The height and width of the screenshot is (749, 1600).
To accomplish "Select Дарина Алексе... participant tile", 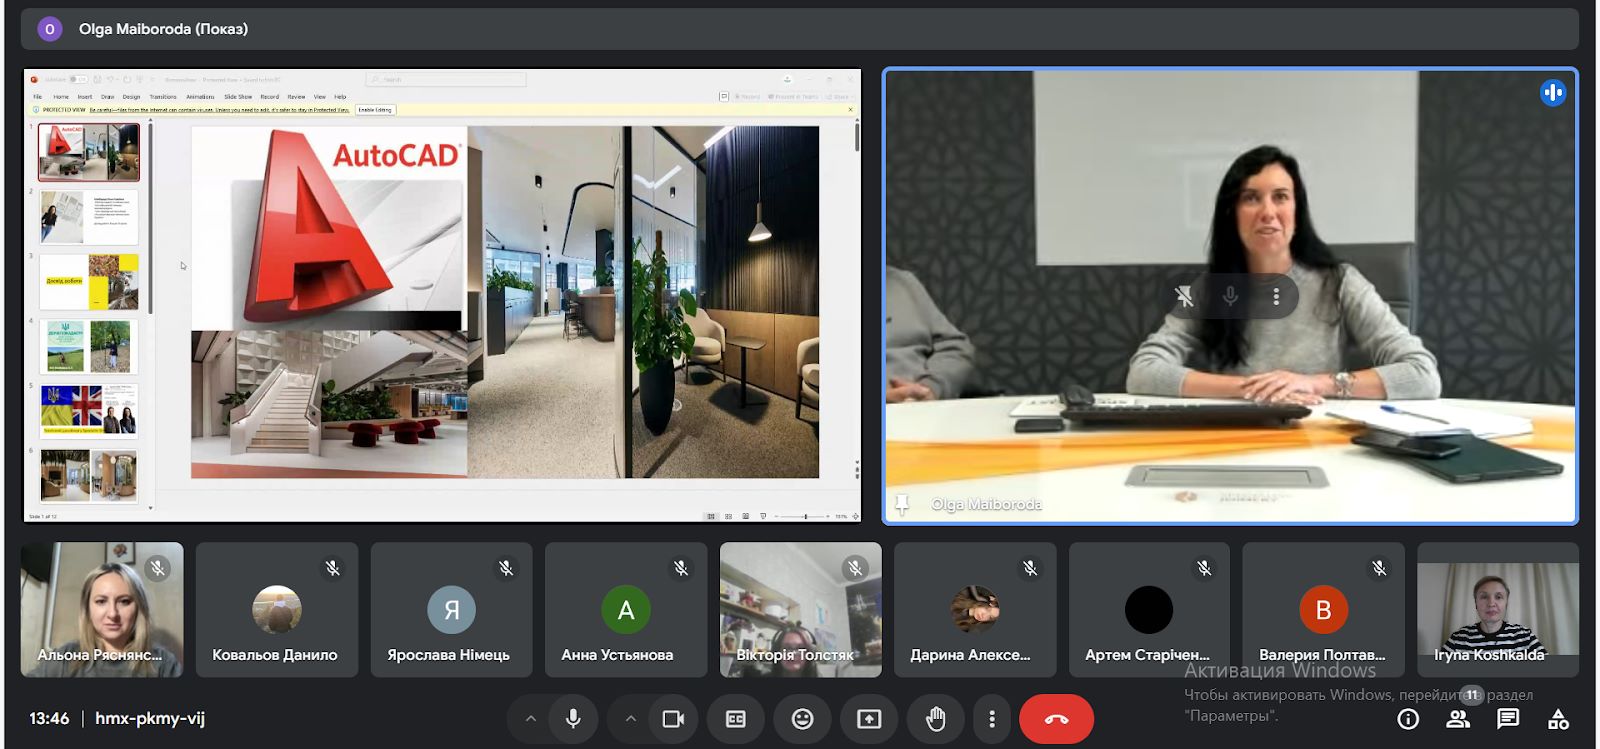I will click(975, 610).
